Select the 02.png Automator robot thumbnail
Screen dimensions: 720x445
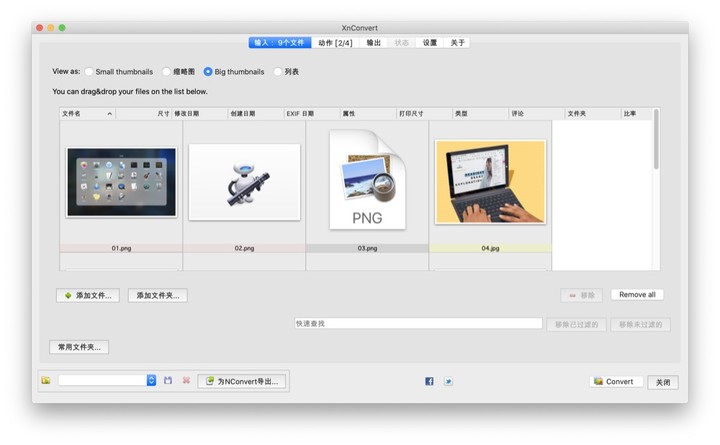(244, 182)
